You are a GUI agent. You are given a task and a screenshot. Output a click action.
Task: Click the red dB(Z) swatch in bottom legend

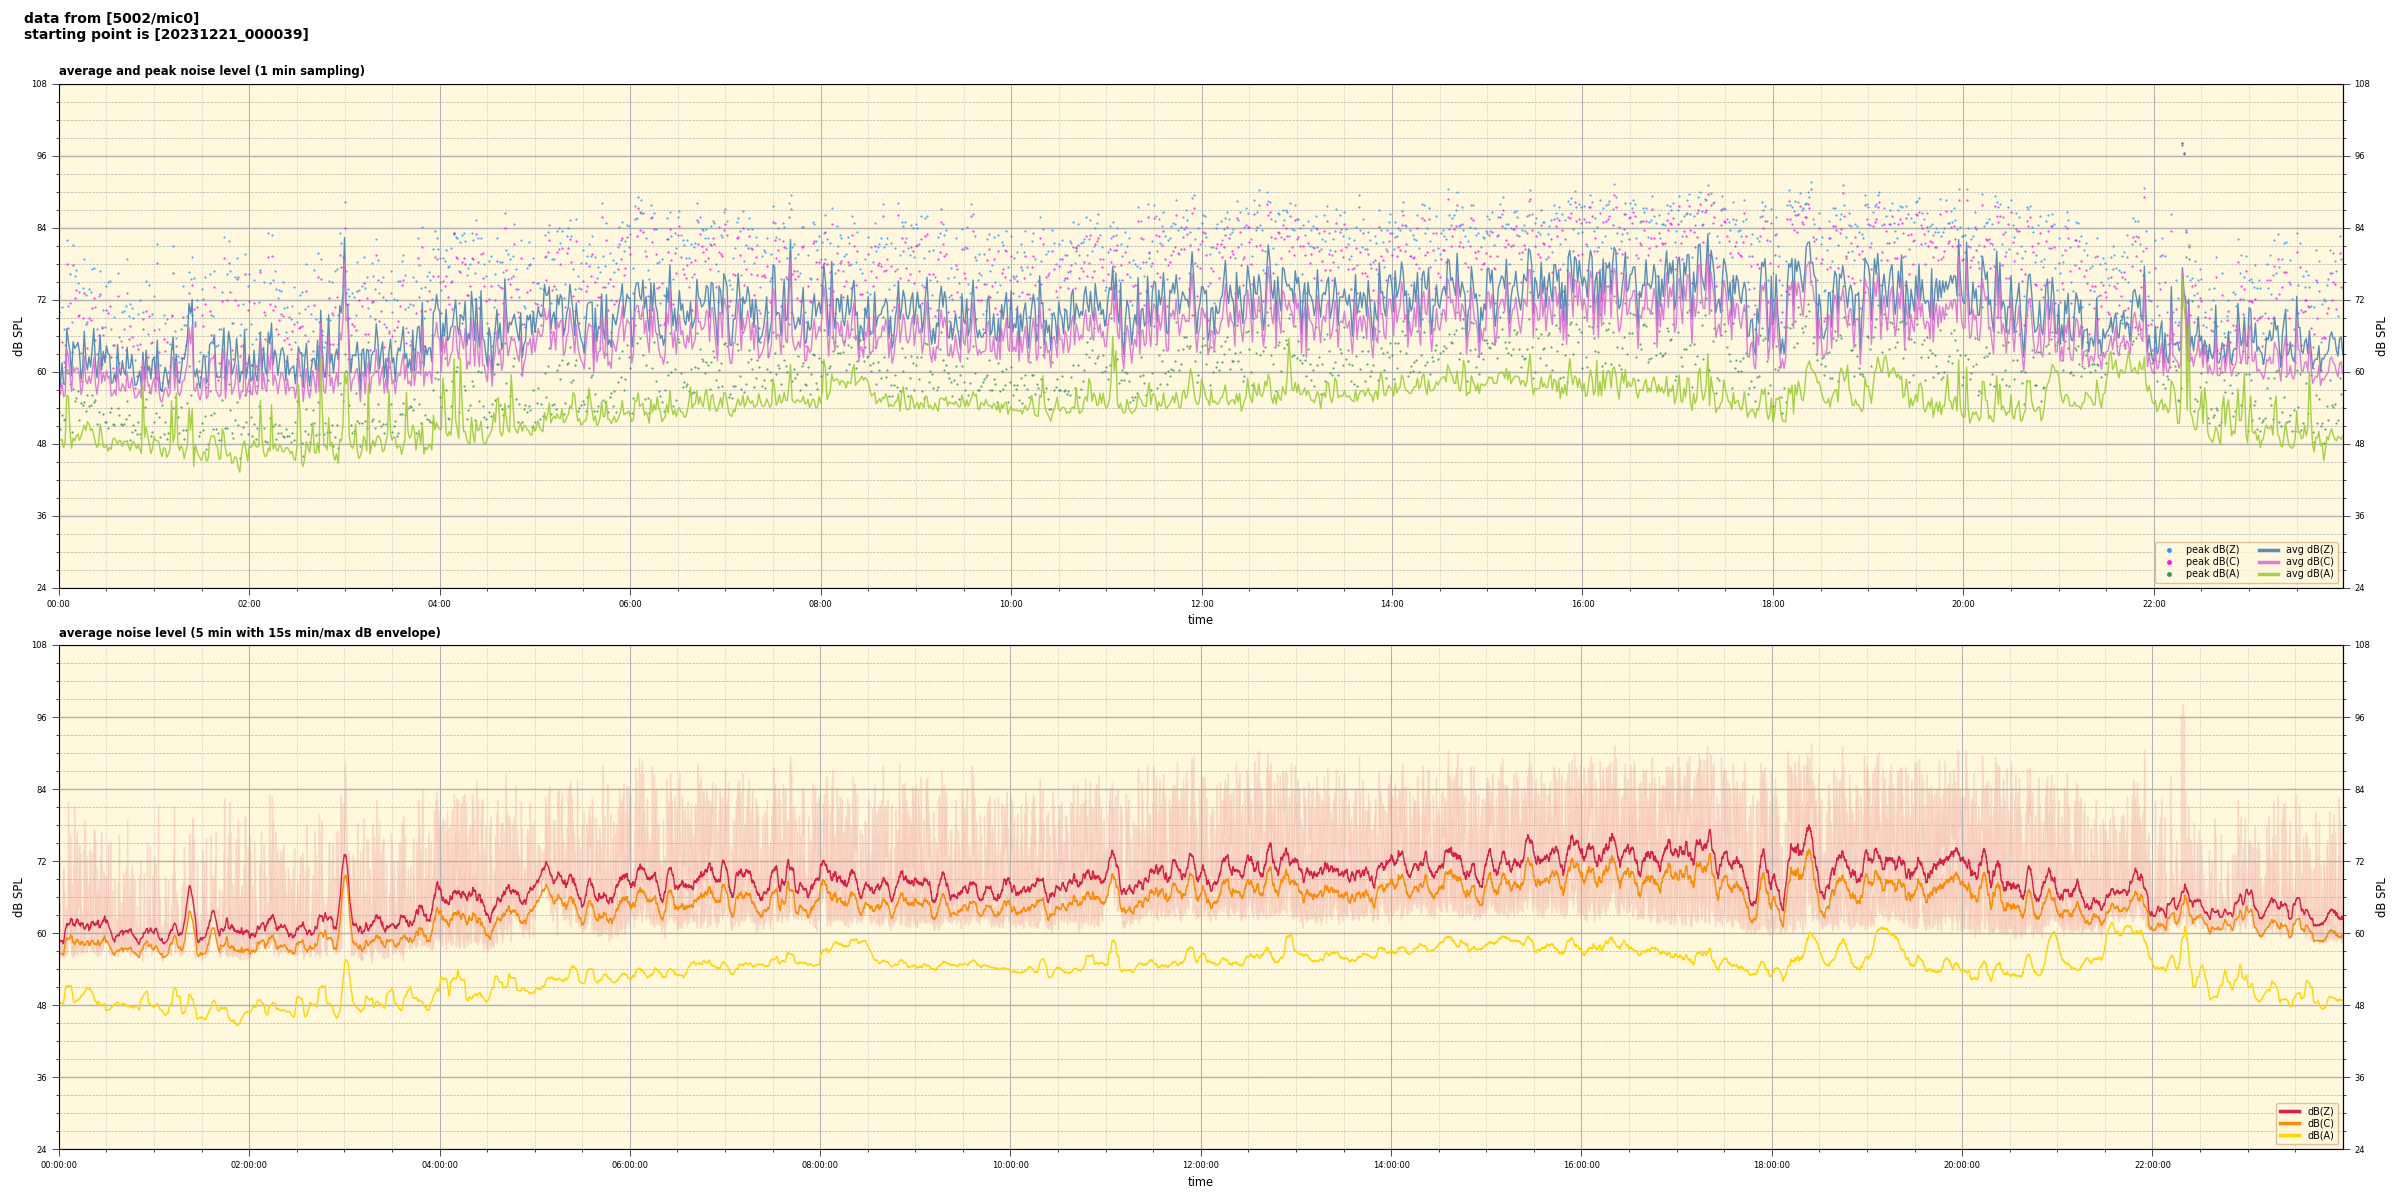2289,1111
